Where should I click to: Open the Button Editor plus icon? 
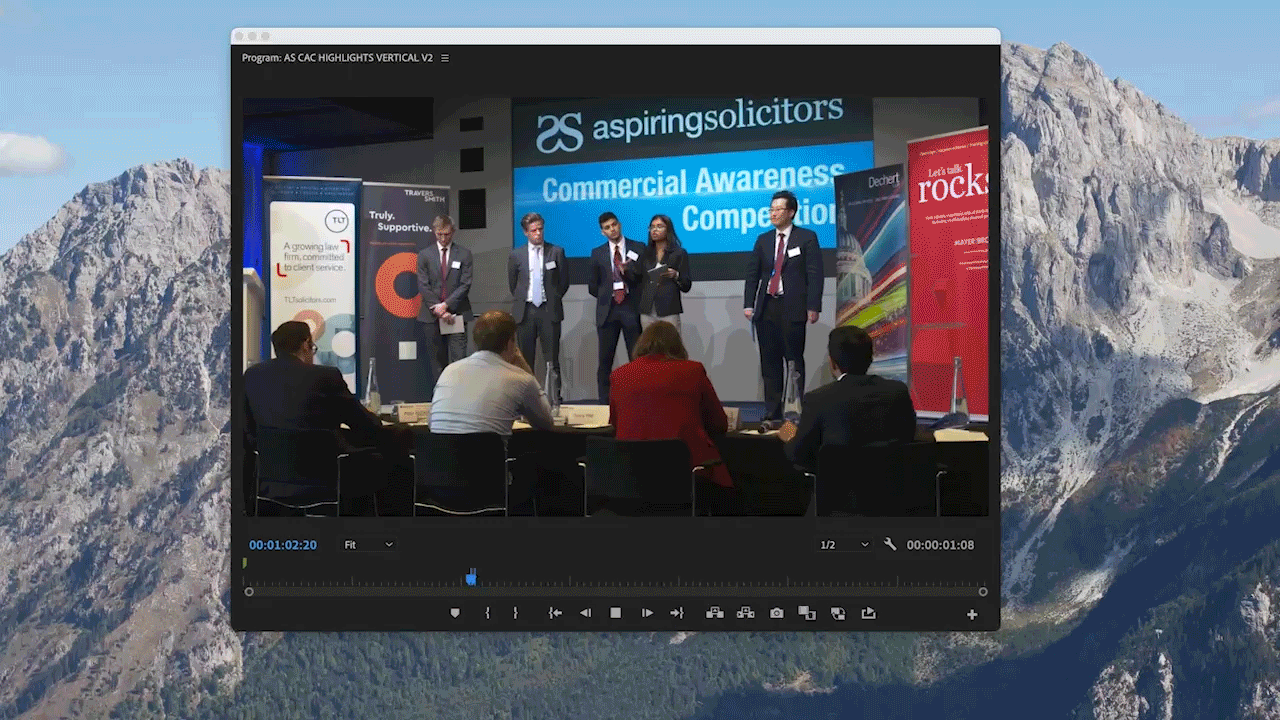(972, 615)
